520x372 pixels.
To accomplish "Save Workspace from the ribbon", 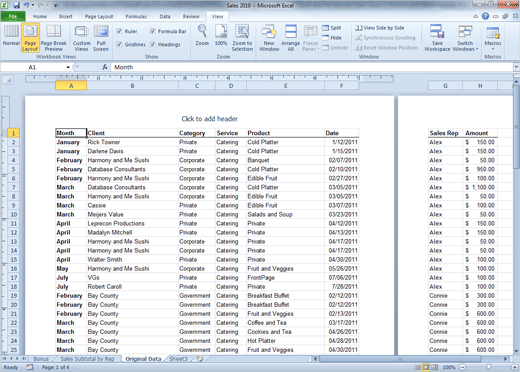I will [437, 38].
